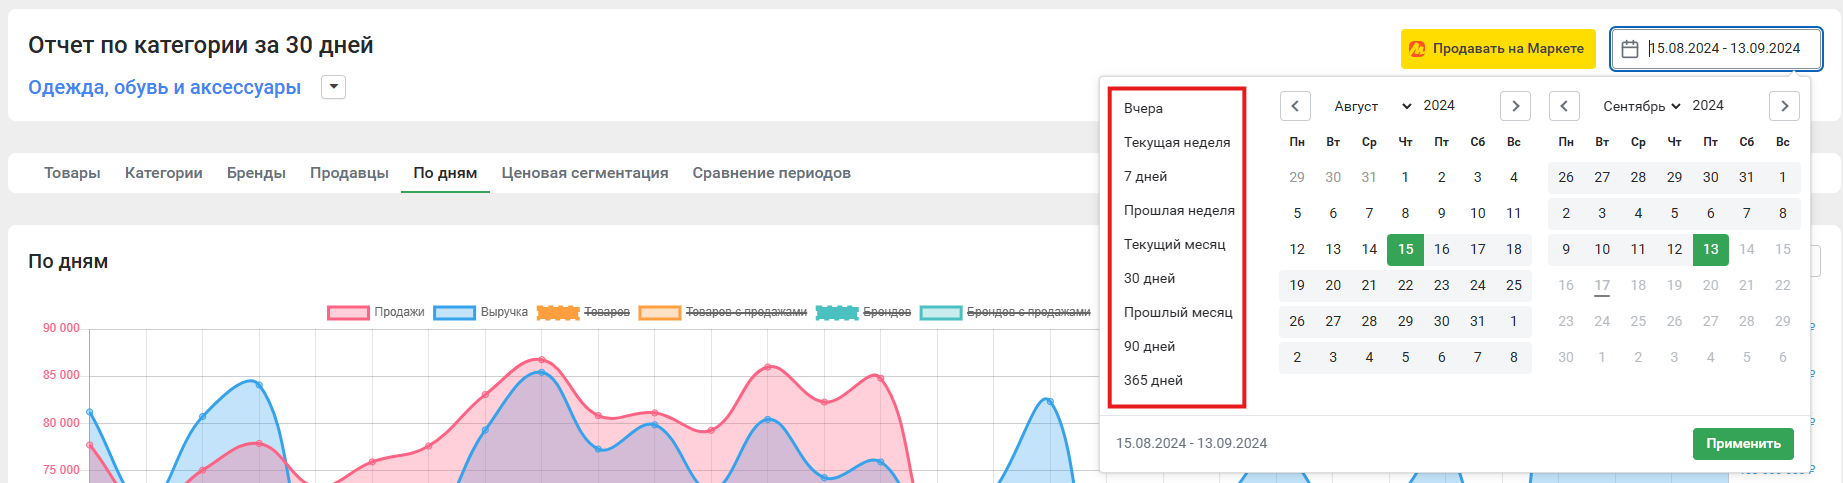Click previous arrow on September calendar
The image size is (1843, 483).
1564,106
